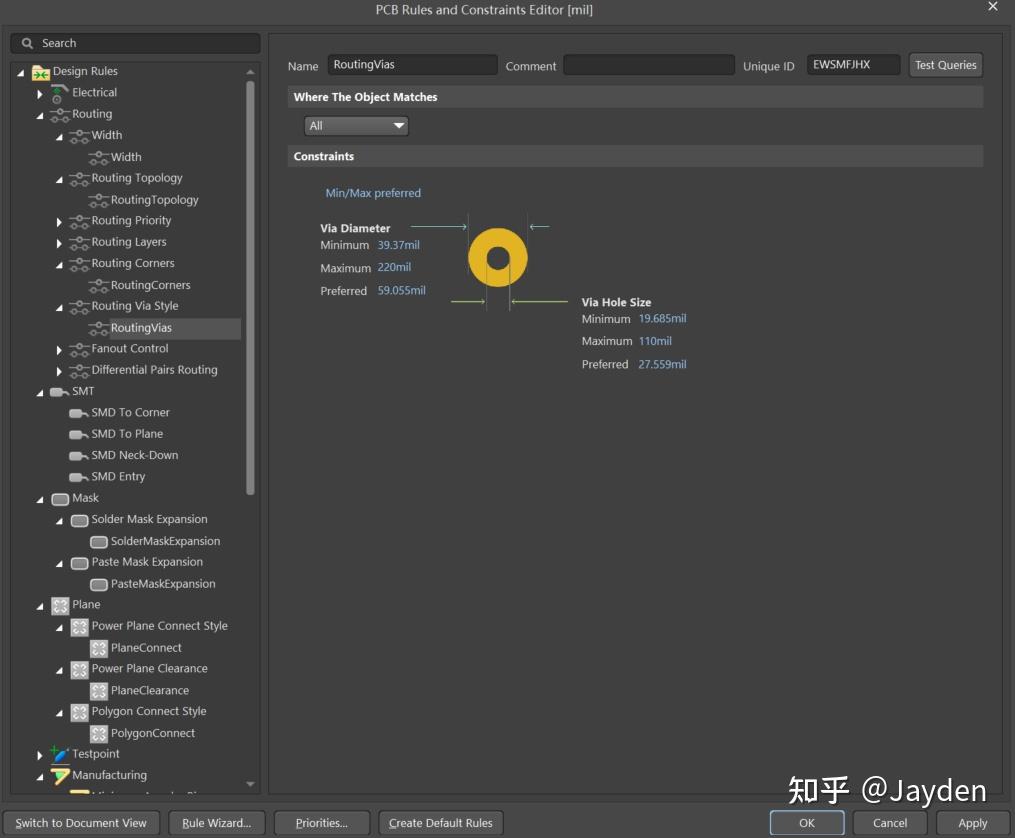Expand the Routing Layers node

click(x=59, y=243)
